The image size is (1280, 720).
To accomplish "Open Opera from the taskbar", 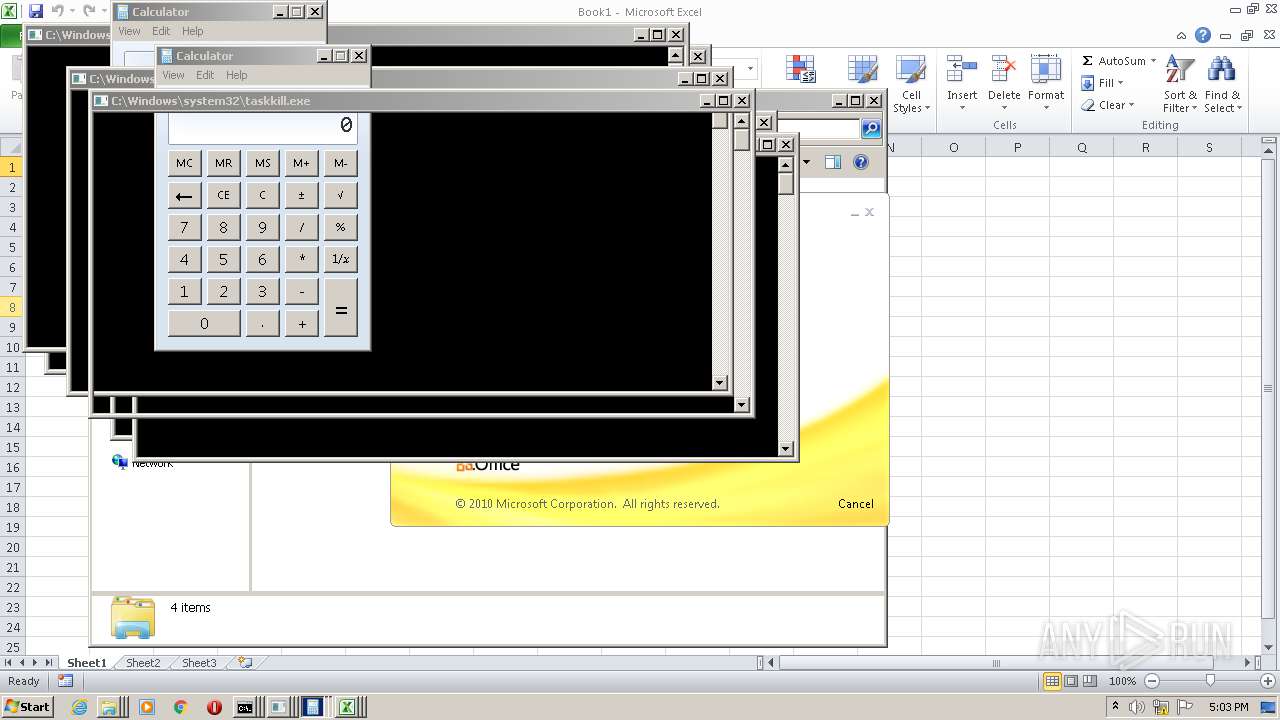I will 214,707.
